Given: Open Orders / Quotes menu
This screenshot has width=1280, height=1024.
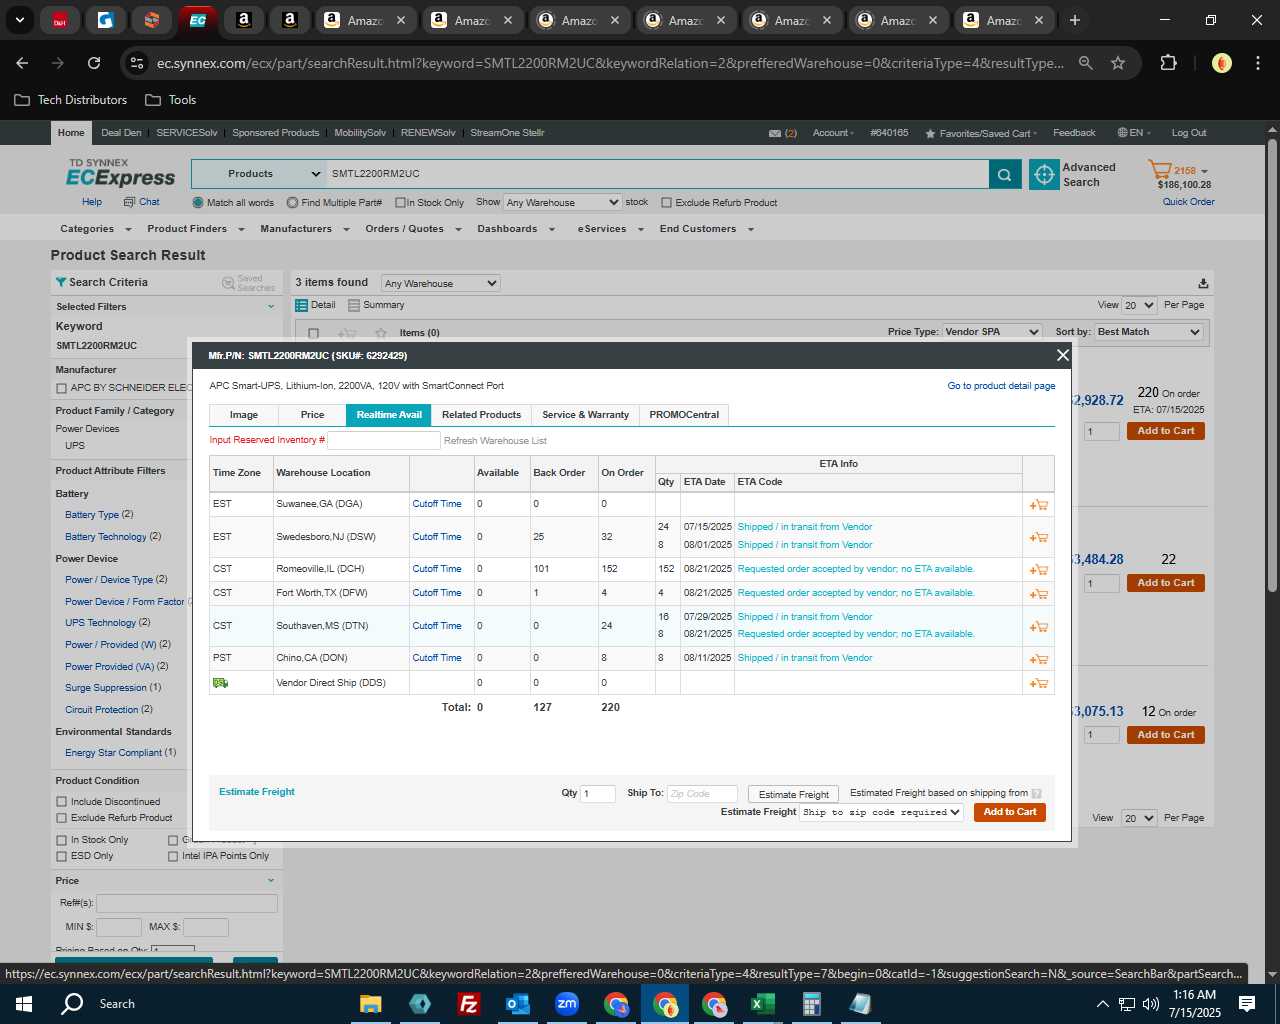Looking at the screenshot, I should [413, 229].
